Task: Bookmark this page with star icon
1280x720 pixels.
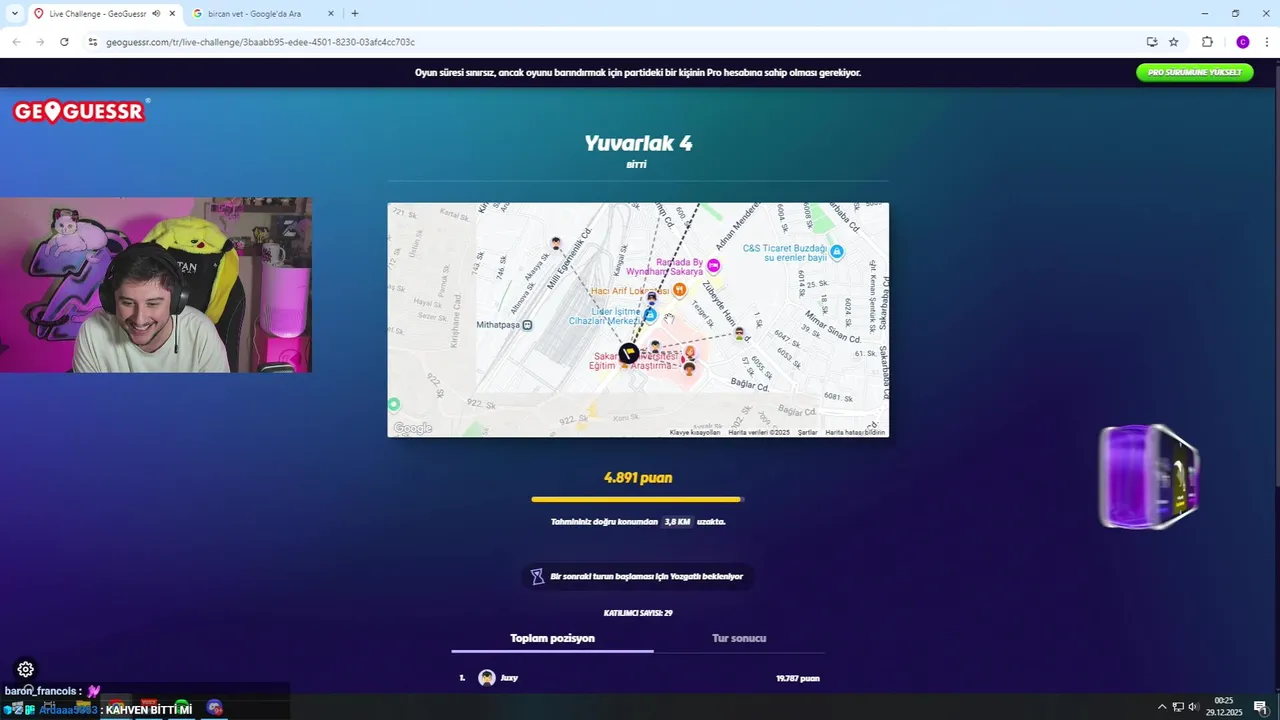Action: click(x=1174, y=42)
